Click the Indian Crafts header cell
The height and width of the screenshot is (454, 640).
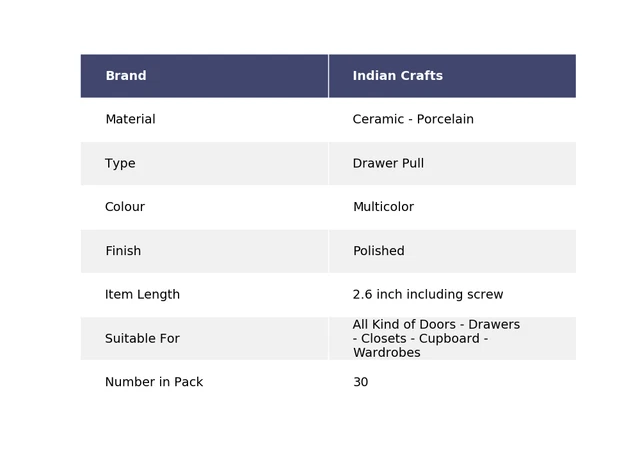(x=452, y=76)
